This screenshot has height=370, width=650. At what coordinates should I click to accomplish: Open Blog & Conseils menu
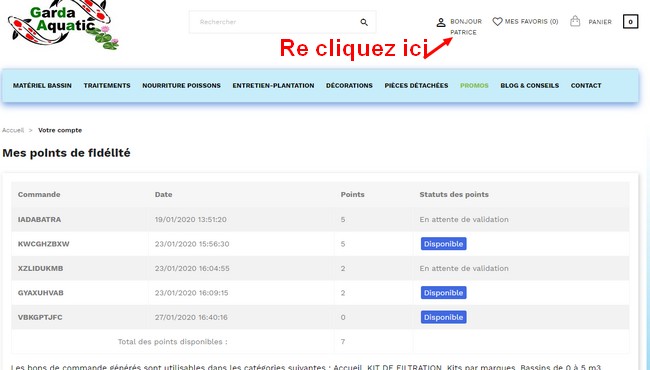click(530, 85)
